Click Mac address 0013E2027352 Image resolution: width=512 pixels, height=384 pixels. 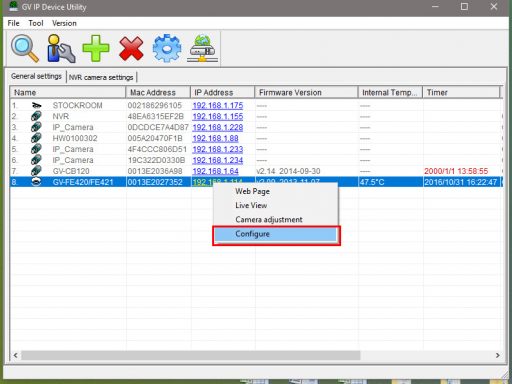[155, 182]
